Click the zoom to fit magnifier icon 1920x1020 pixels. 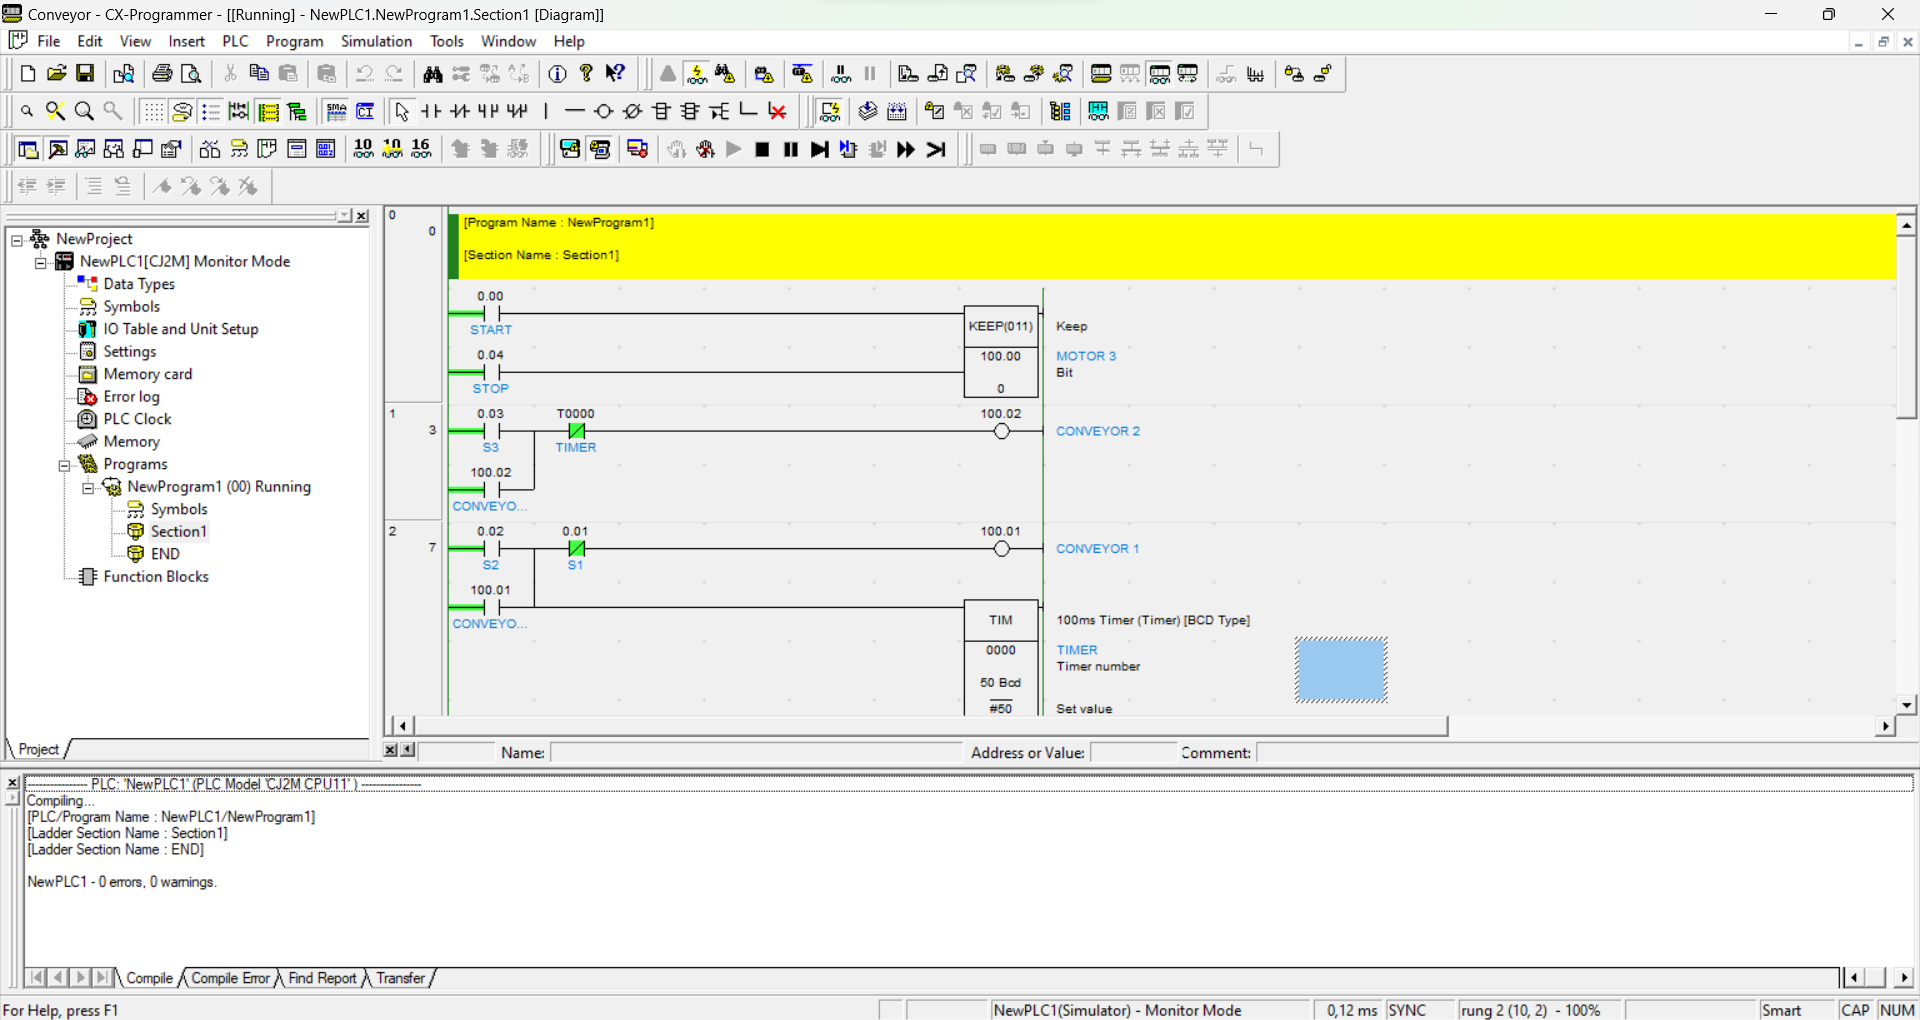pos(55,111)
